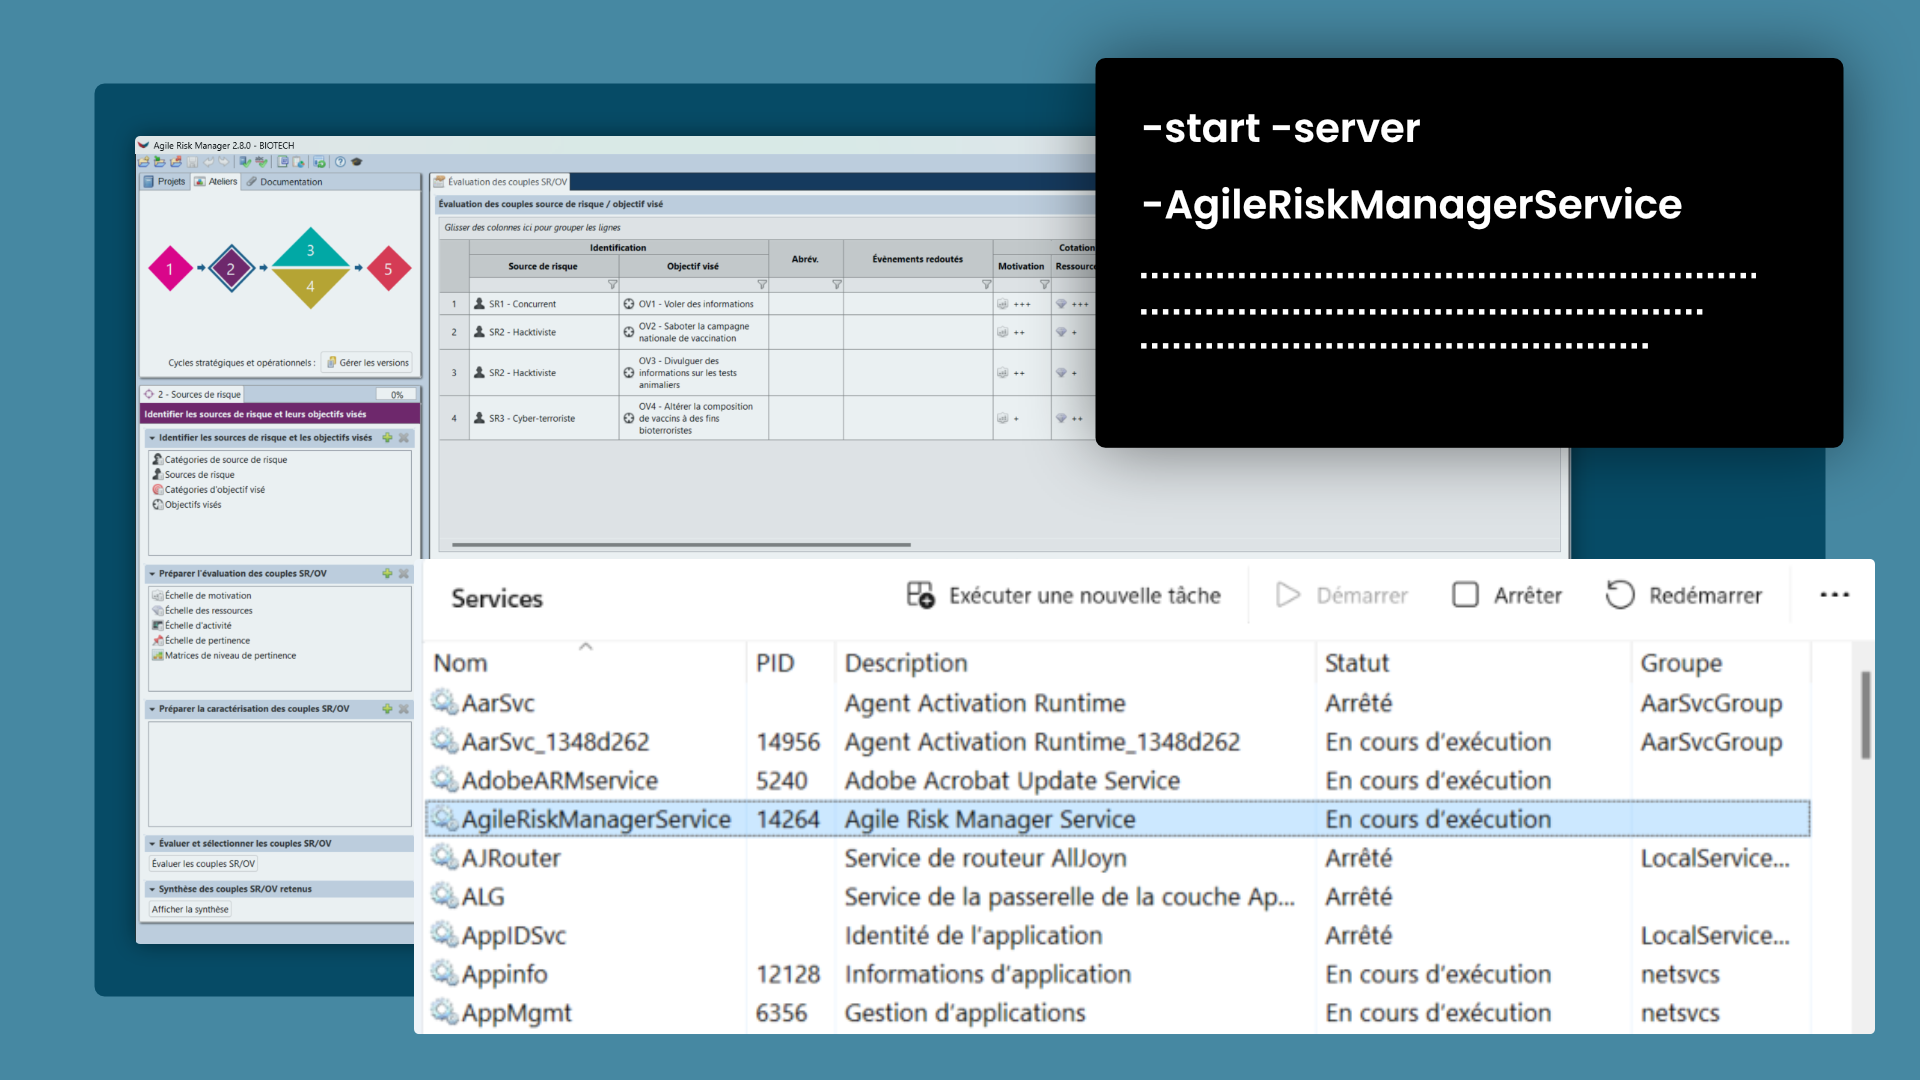
Task: Select workshop 4 olive triangle
Action: pos(310,286)
